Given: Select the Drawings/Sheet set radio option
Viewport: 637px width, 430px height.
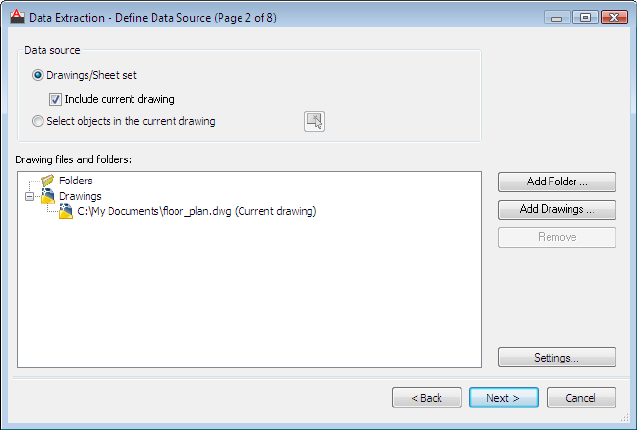Looking at the screenshot, I should pos(38,75).
